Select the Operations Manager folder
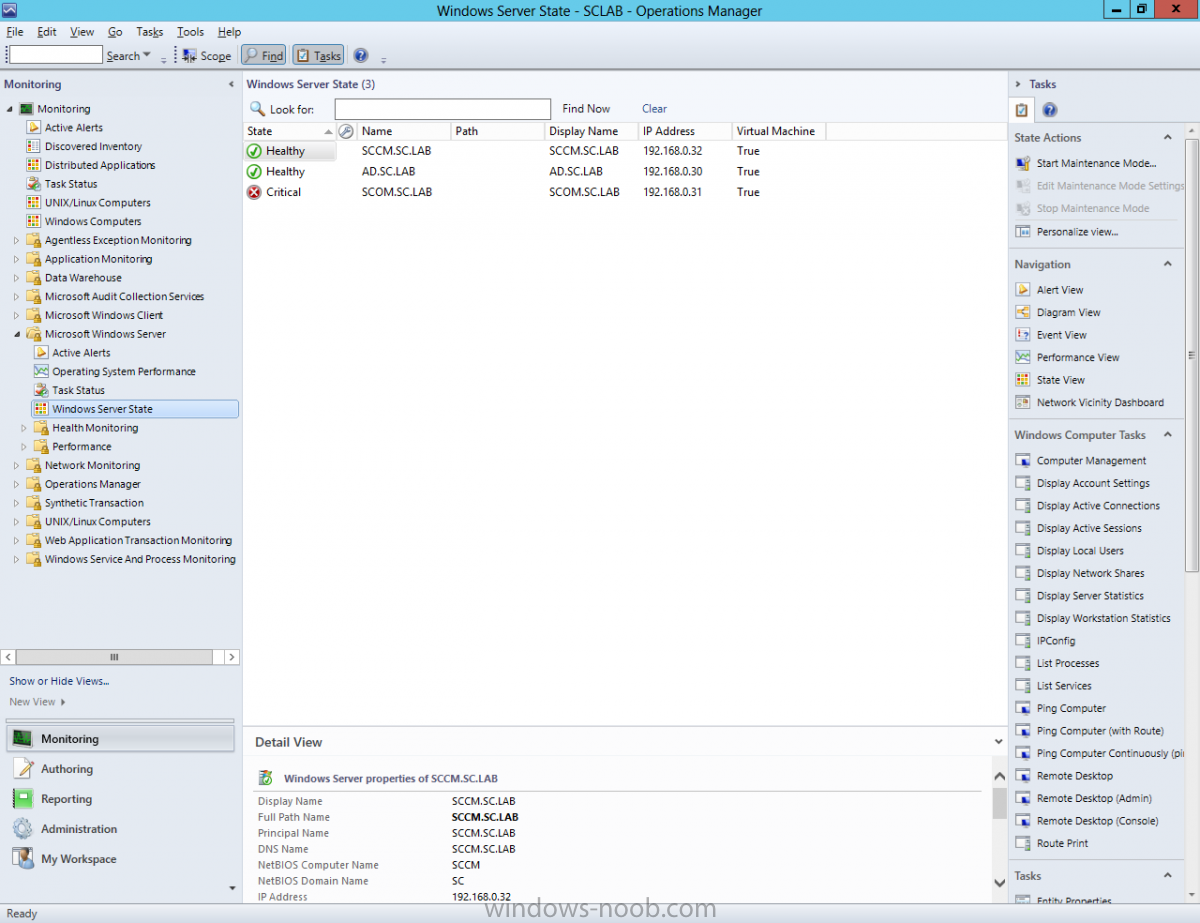Viewport: 1200px width, 923px height. [x=92, y=484]
